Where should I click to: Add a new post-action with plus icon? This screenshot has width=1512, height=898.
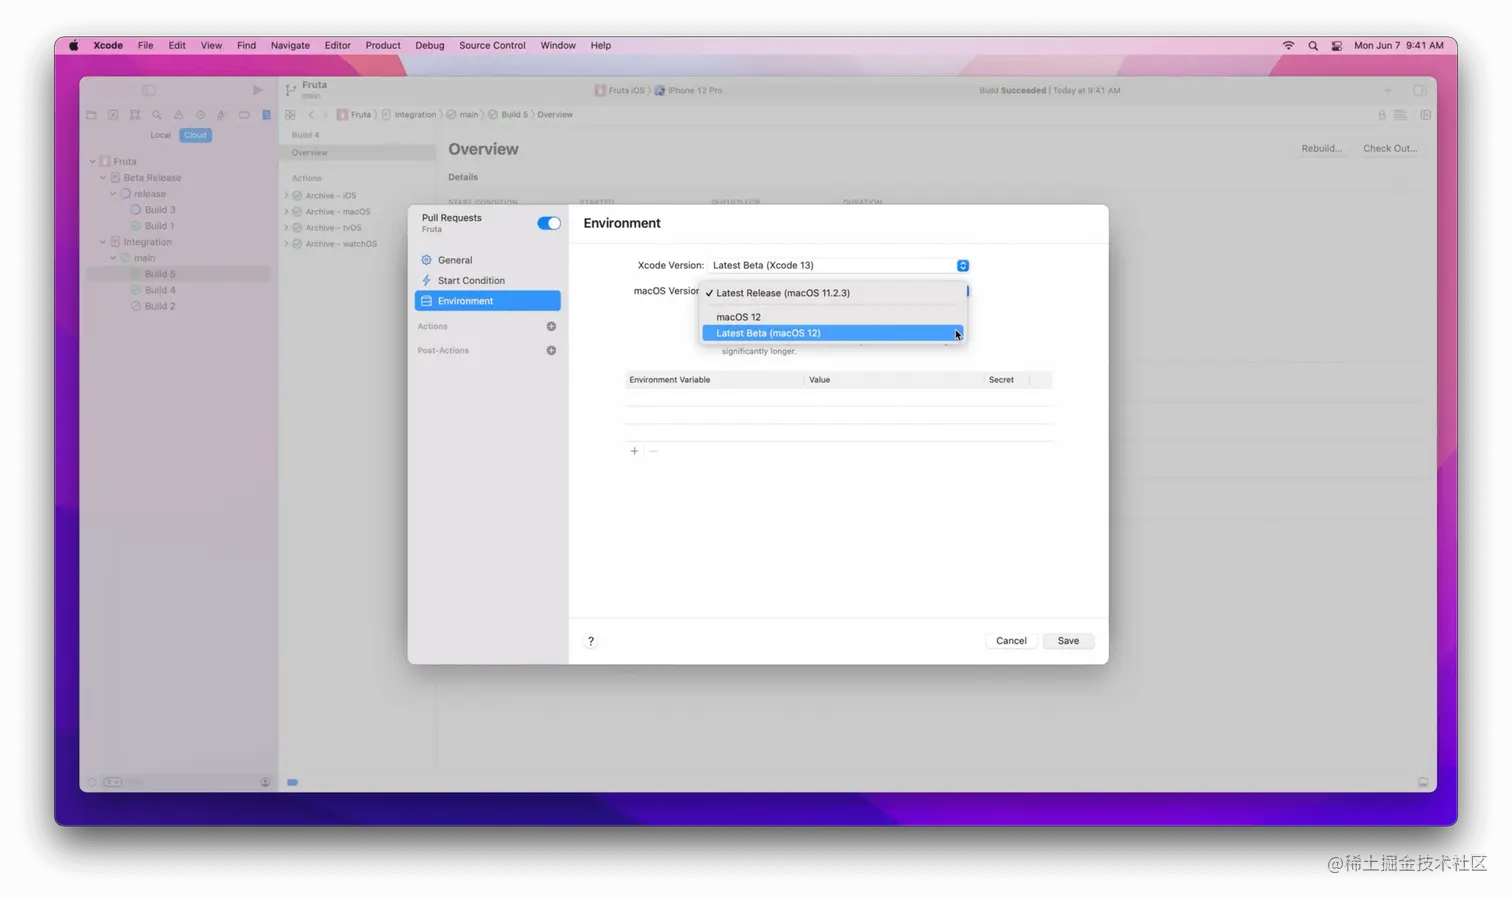tap(551, 351)
